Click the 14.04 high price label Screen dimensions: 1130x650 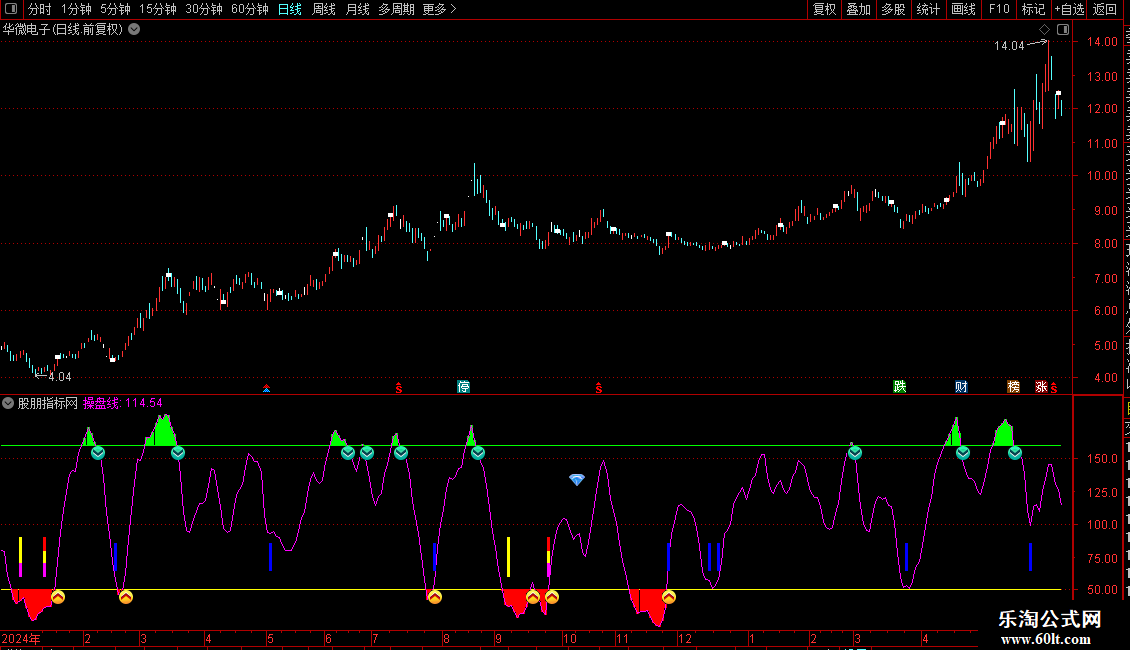[1009, 46]
